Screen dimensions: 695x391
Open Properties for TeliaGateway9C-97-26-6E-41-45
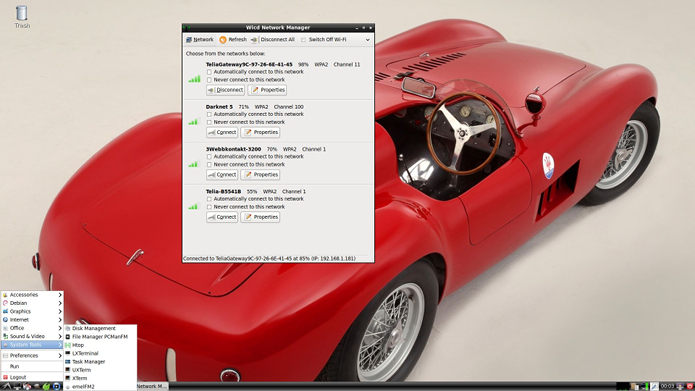point(267,90)
